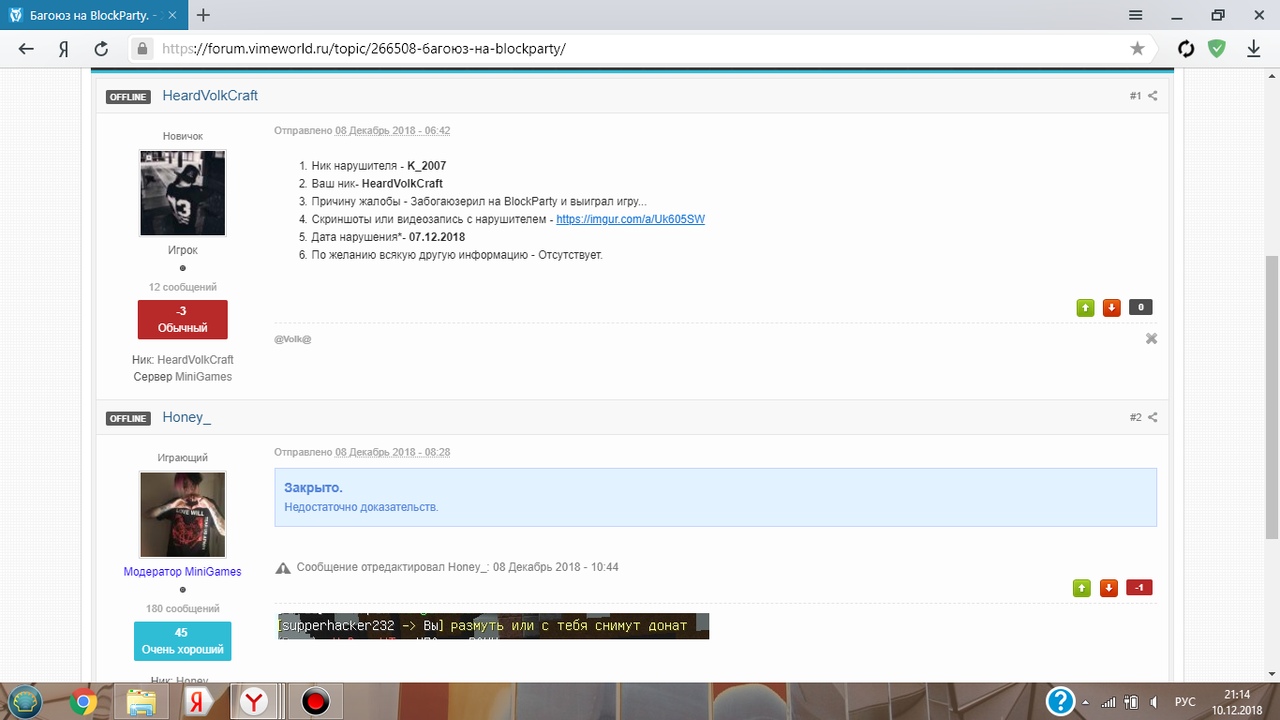
Task: Click share icon next to post #1
Action: 1152,96
